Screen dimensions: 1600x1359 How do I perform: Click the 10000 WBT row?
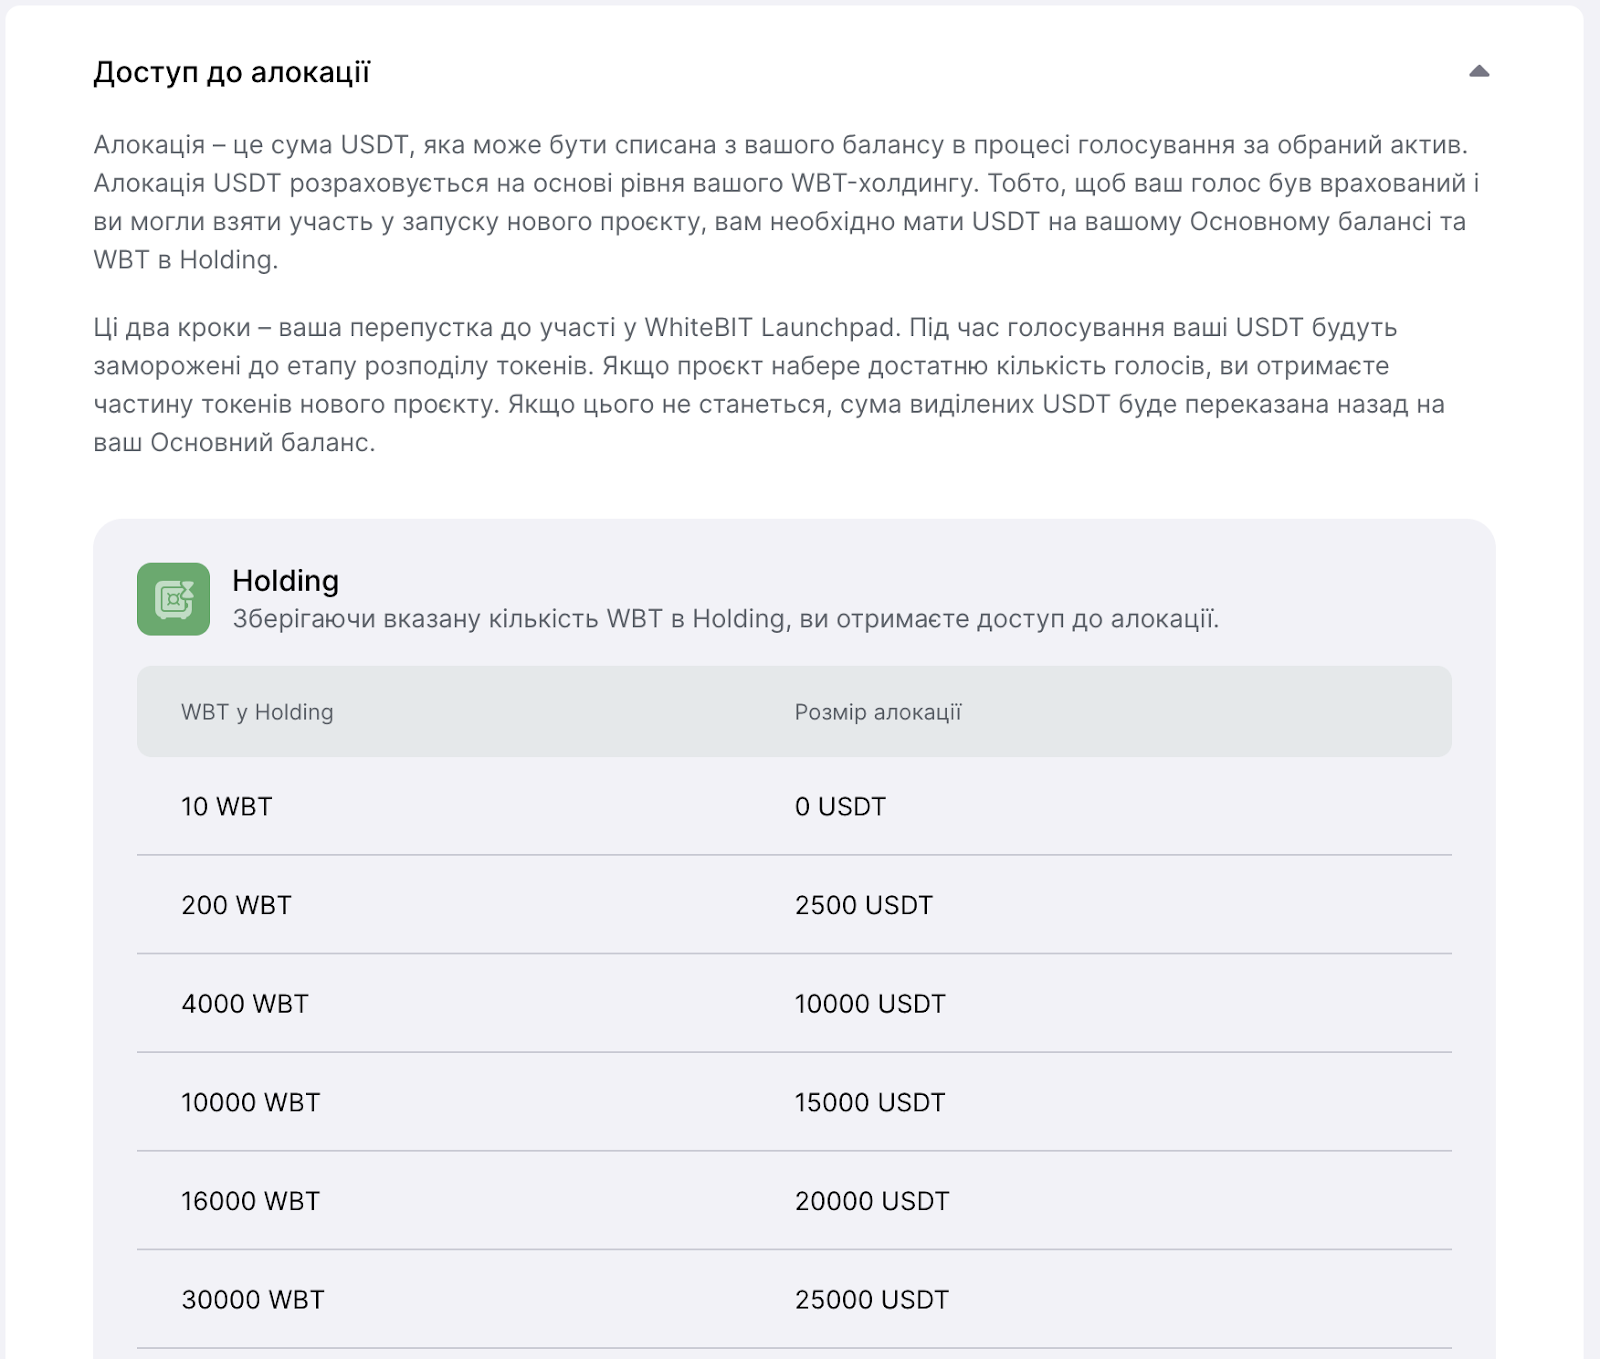click(x=794, y=1102)
